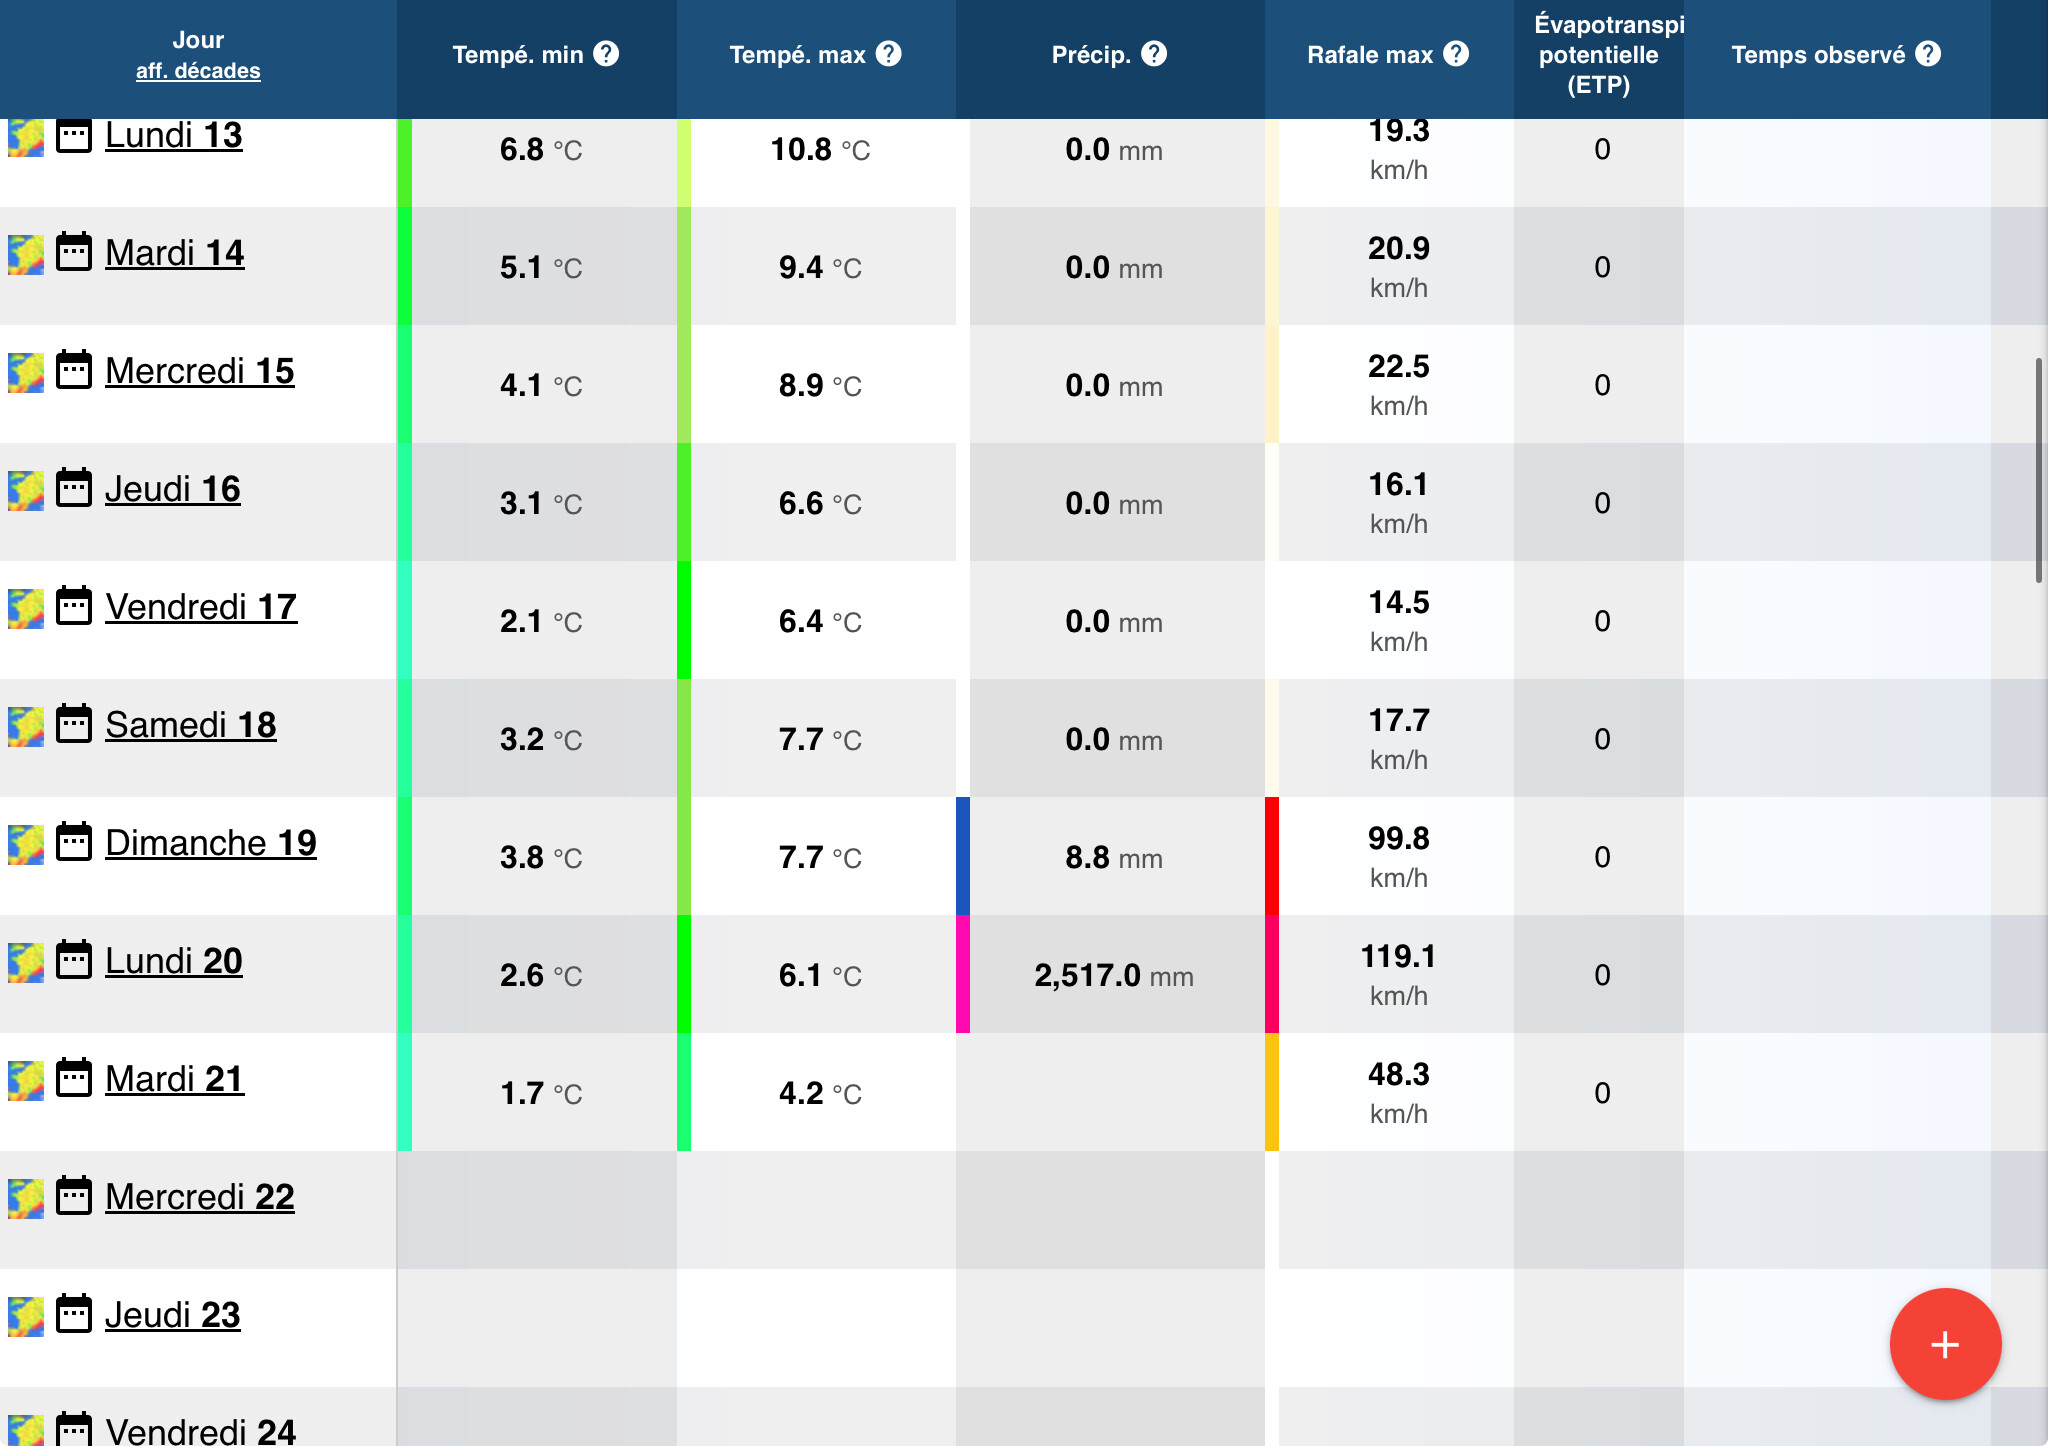Open the Temps observé help icon

click(x=1928, y=54)
